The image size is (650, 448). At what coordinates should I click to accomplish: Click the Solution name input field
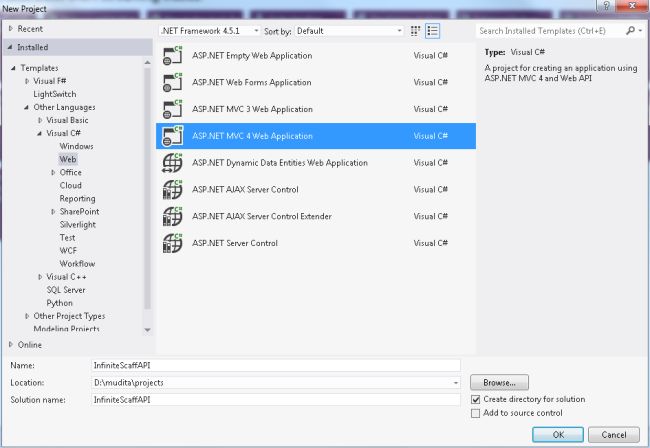276,400
